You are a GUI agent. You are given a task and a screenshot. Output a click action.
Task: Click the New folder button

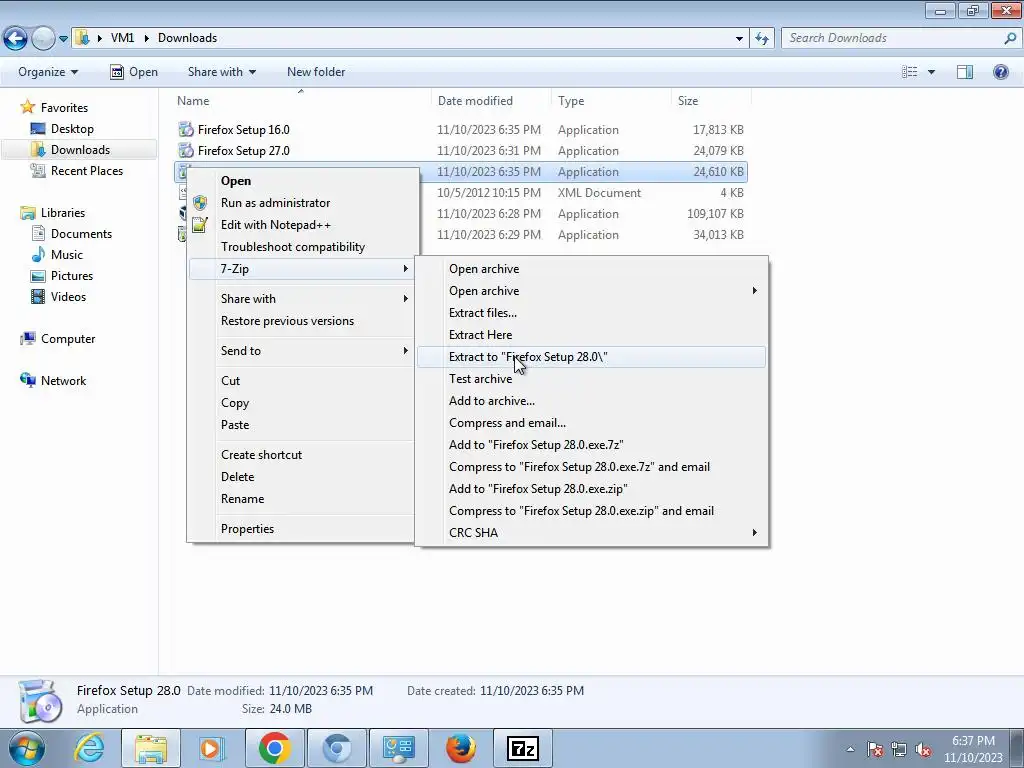click(x=316, y=72)
